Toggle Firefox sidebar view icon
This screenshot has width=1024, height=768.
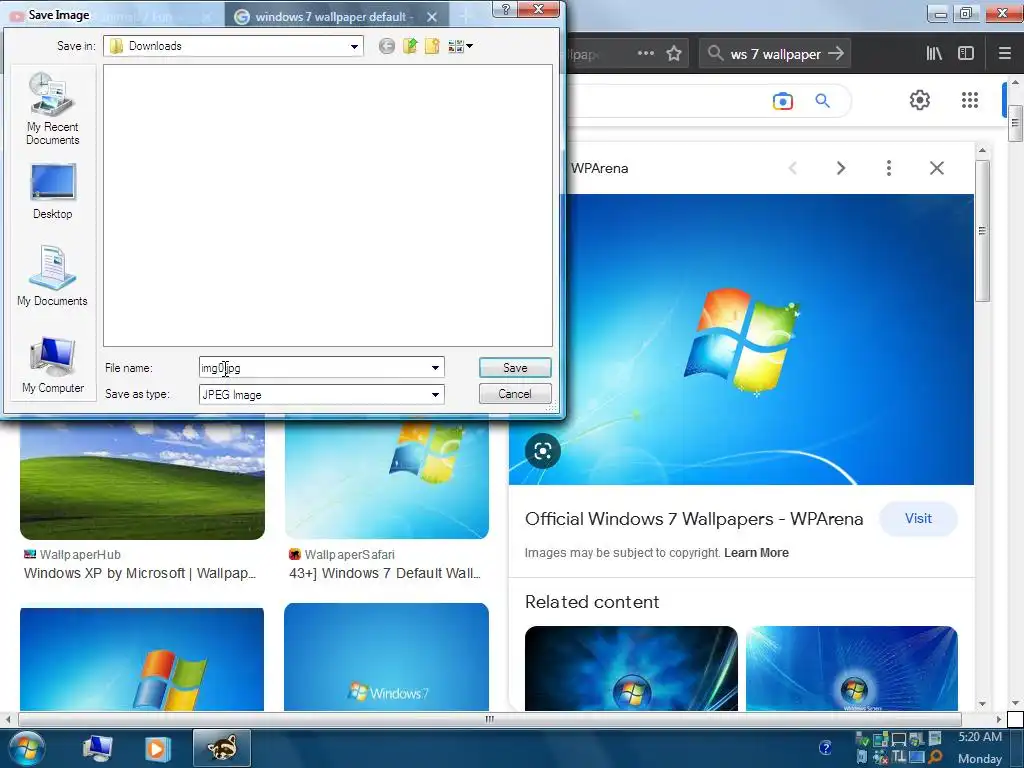point(966,54)
